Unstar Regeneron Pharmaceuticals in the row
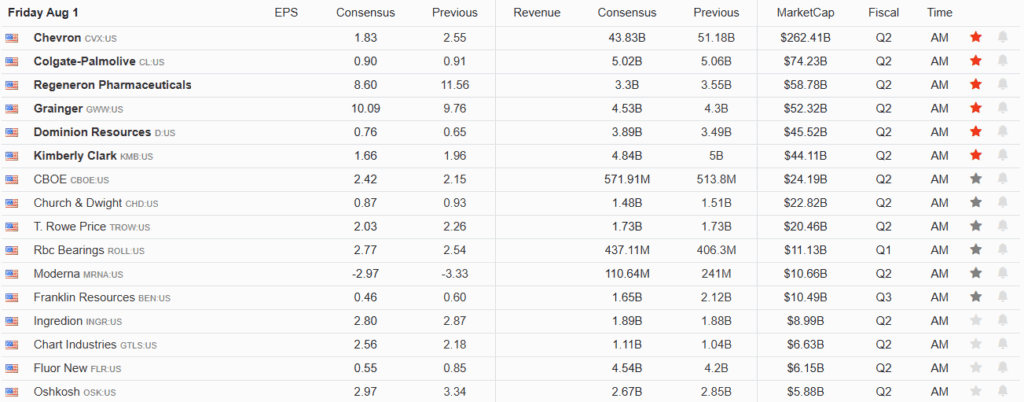The image size is (1024, 402). click(976, 85)
